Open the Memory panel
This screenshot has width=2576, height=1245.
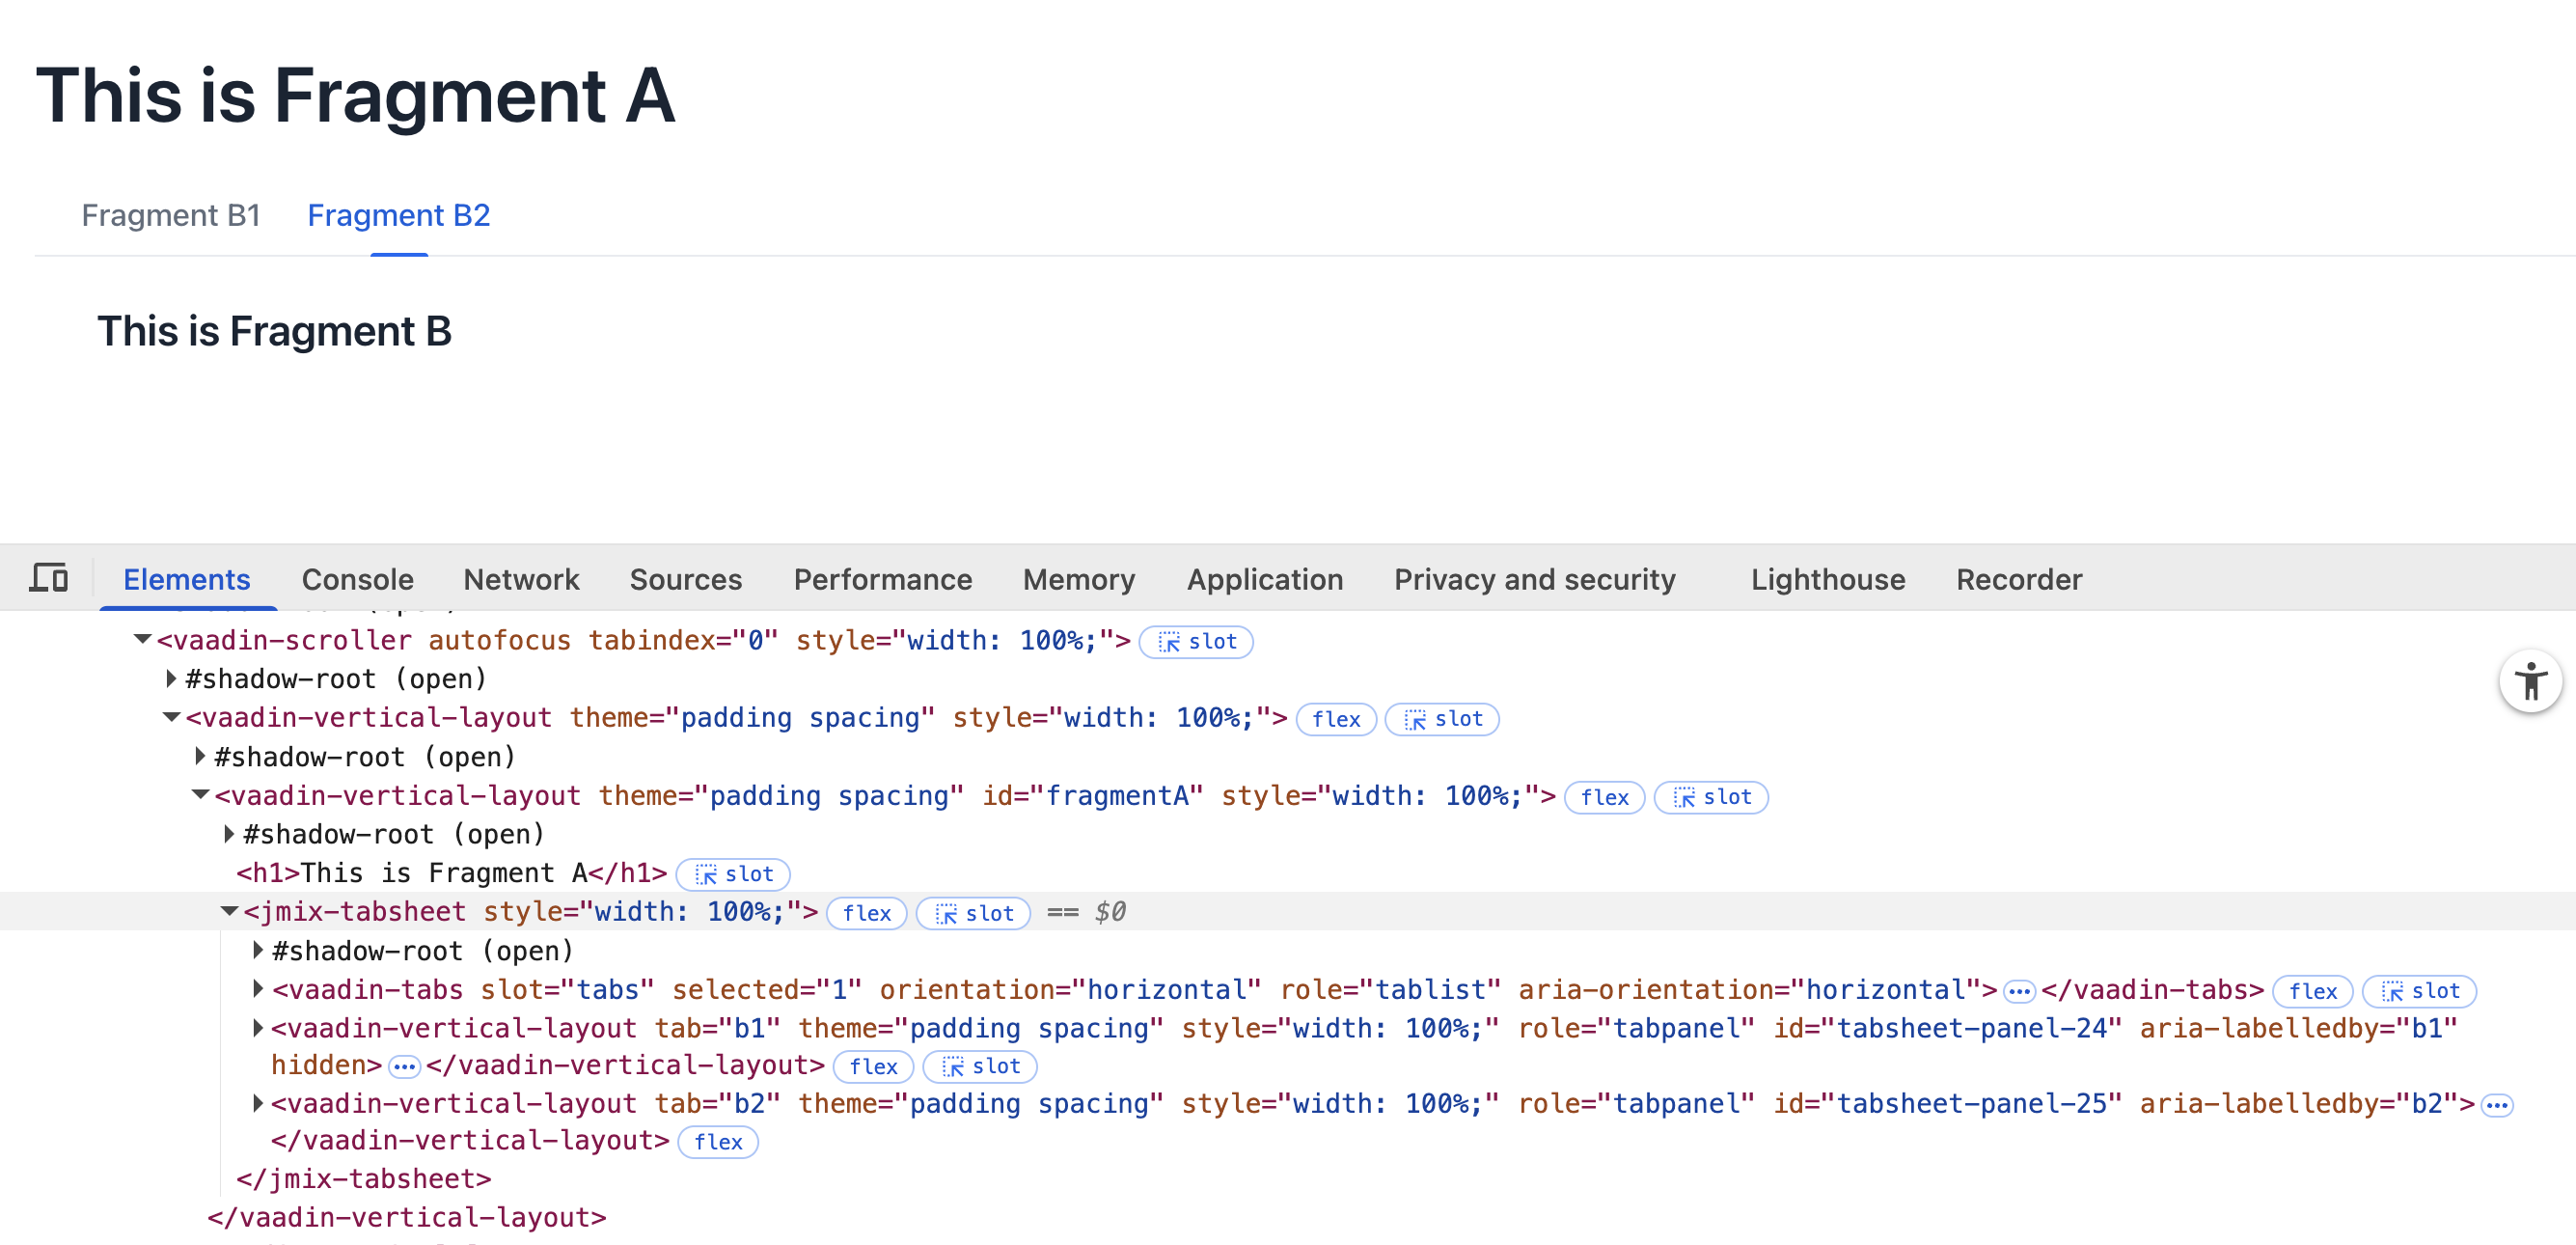tap(1079, 579)
